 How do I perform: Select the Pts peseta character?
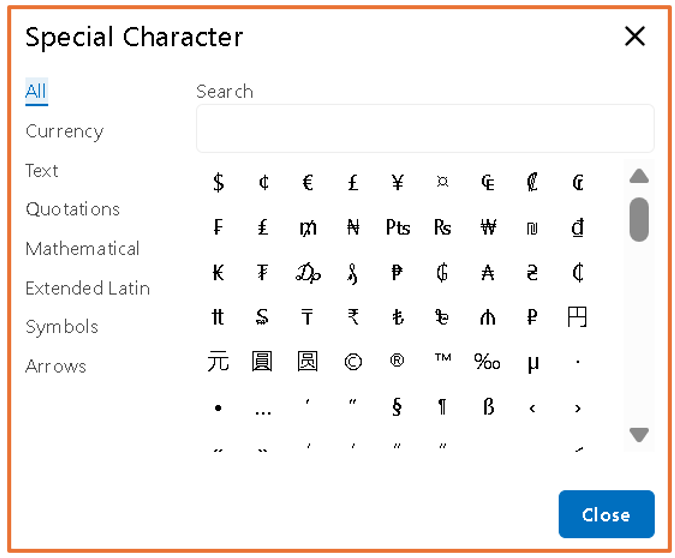click(x=398, y=227)
